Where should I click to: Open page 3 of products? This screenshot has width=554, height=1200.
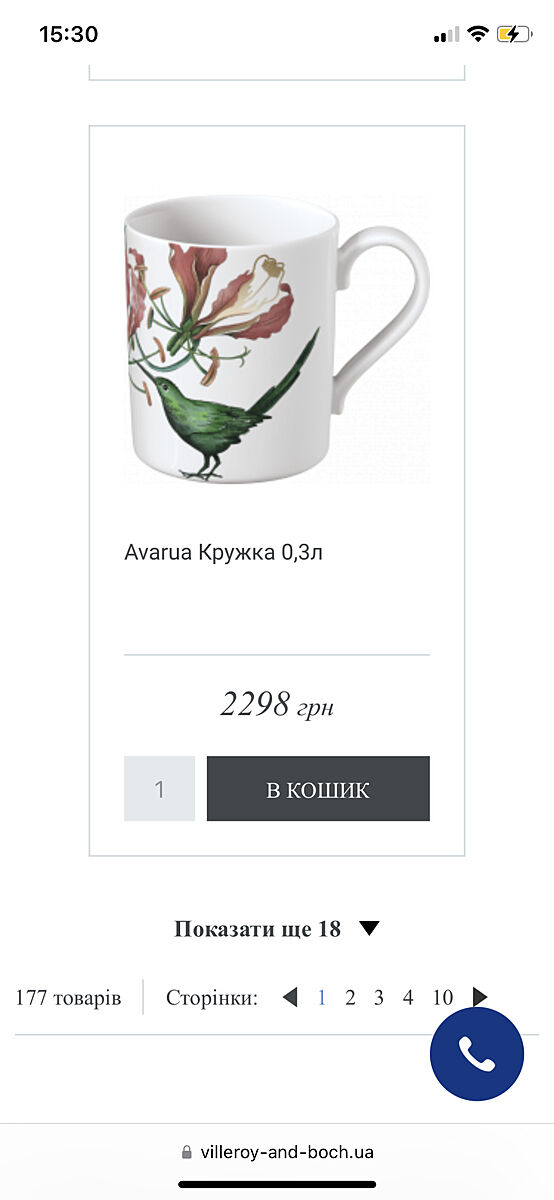click(x=379, y=997)
